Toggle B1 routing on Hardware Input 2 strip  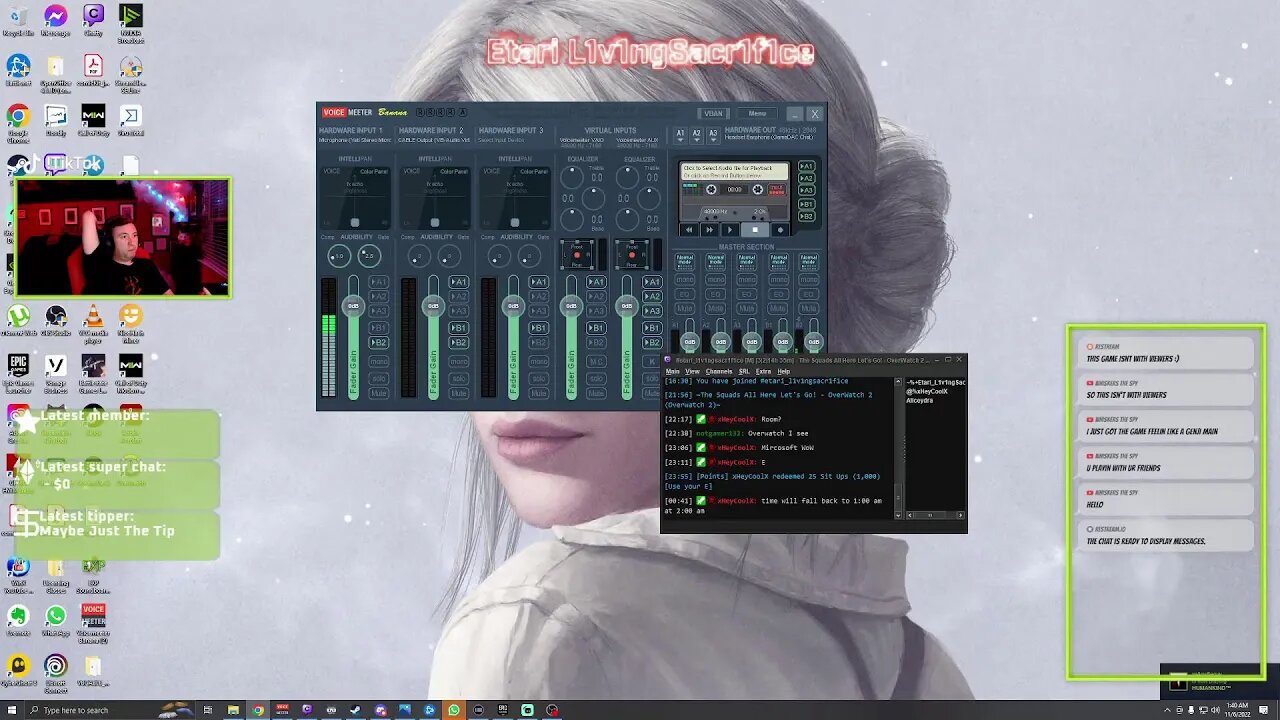click(458, 327)
